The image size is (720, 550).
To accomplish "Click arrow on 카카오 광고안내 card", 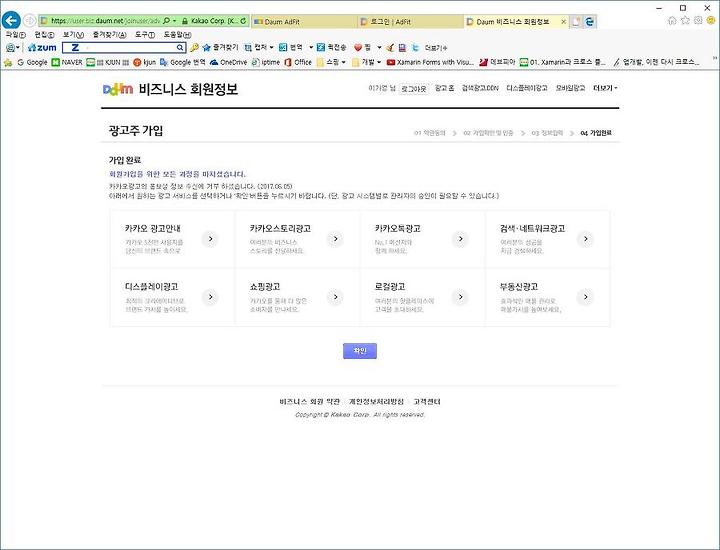I will [x=210, y=239].
